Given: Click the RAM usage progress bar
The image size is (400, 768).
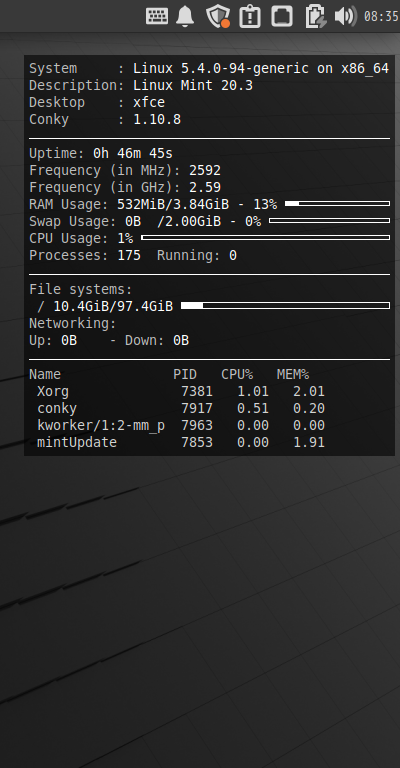Looking at the screenshot, I should pyautogui.click(x=337, y=203).
